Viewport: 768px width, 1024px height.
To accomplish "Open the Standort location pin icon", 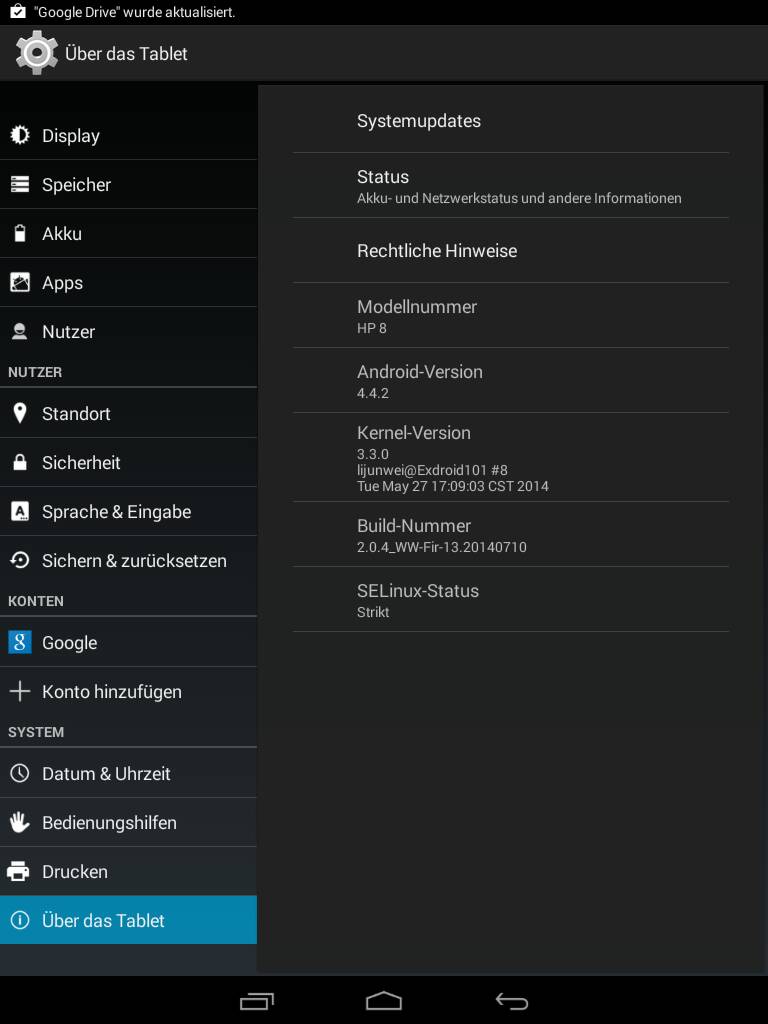I will click(x=20, y=413).
